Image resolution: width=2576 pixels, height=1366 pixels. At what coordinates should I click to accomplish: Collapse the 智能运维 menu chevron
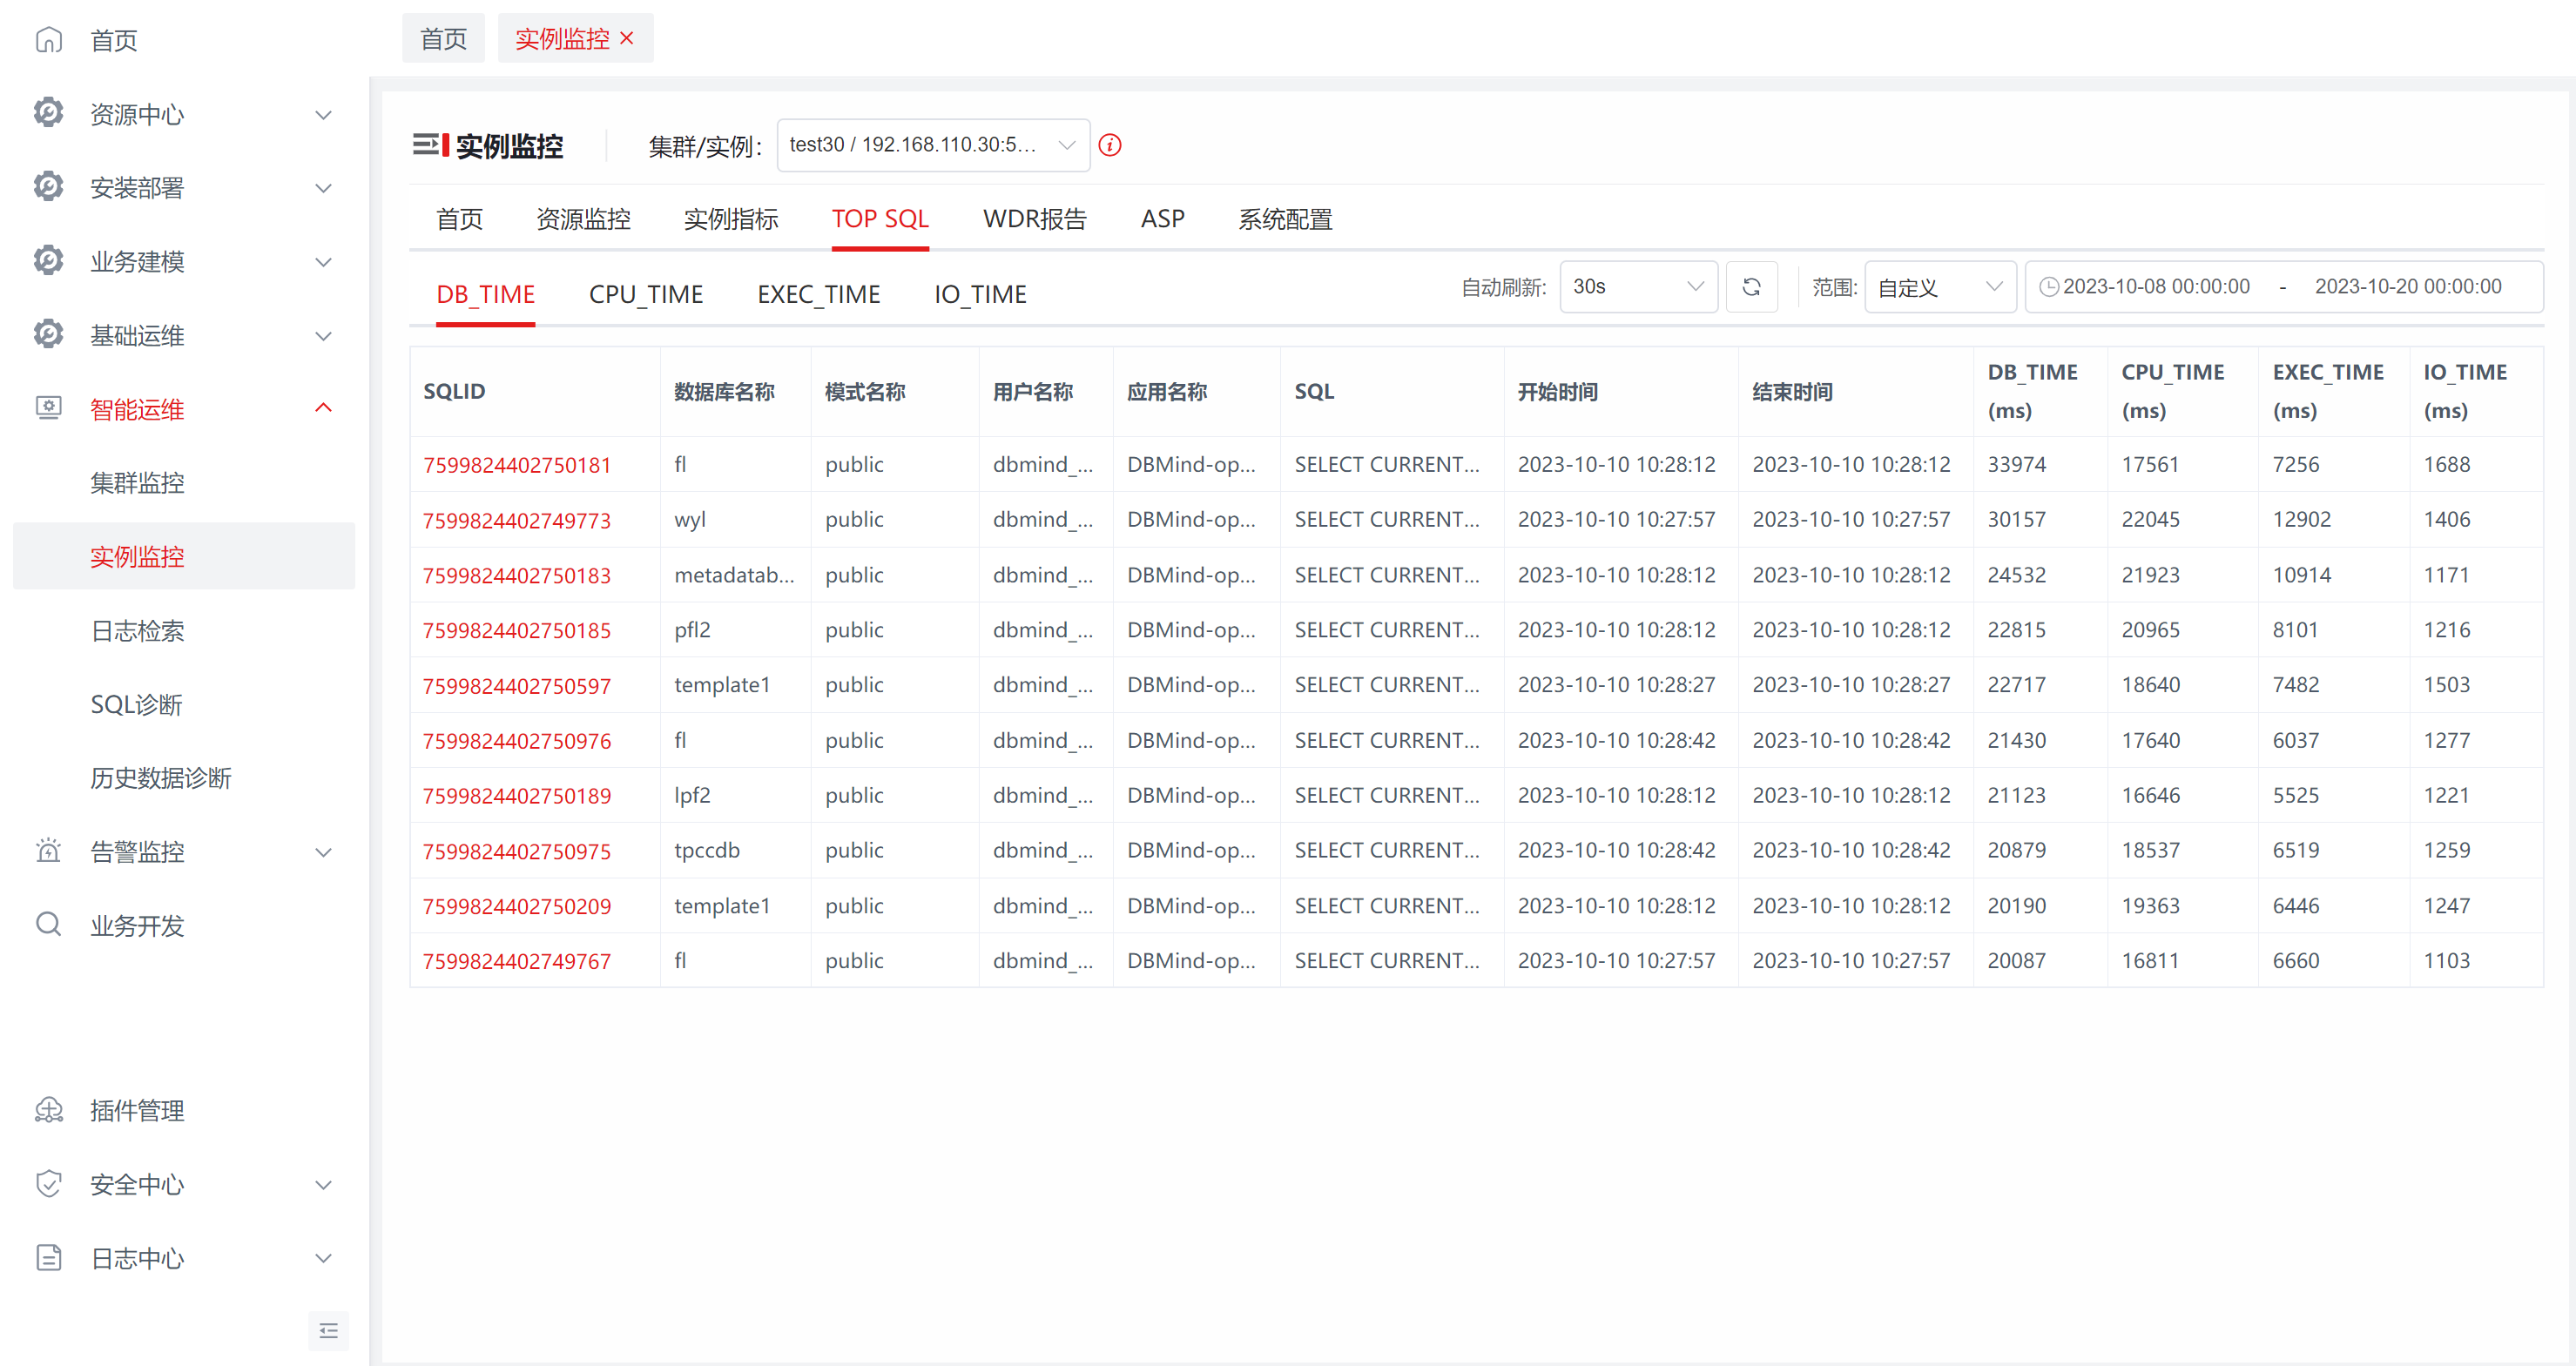323,408
